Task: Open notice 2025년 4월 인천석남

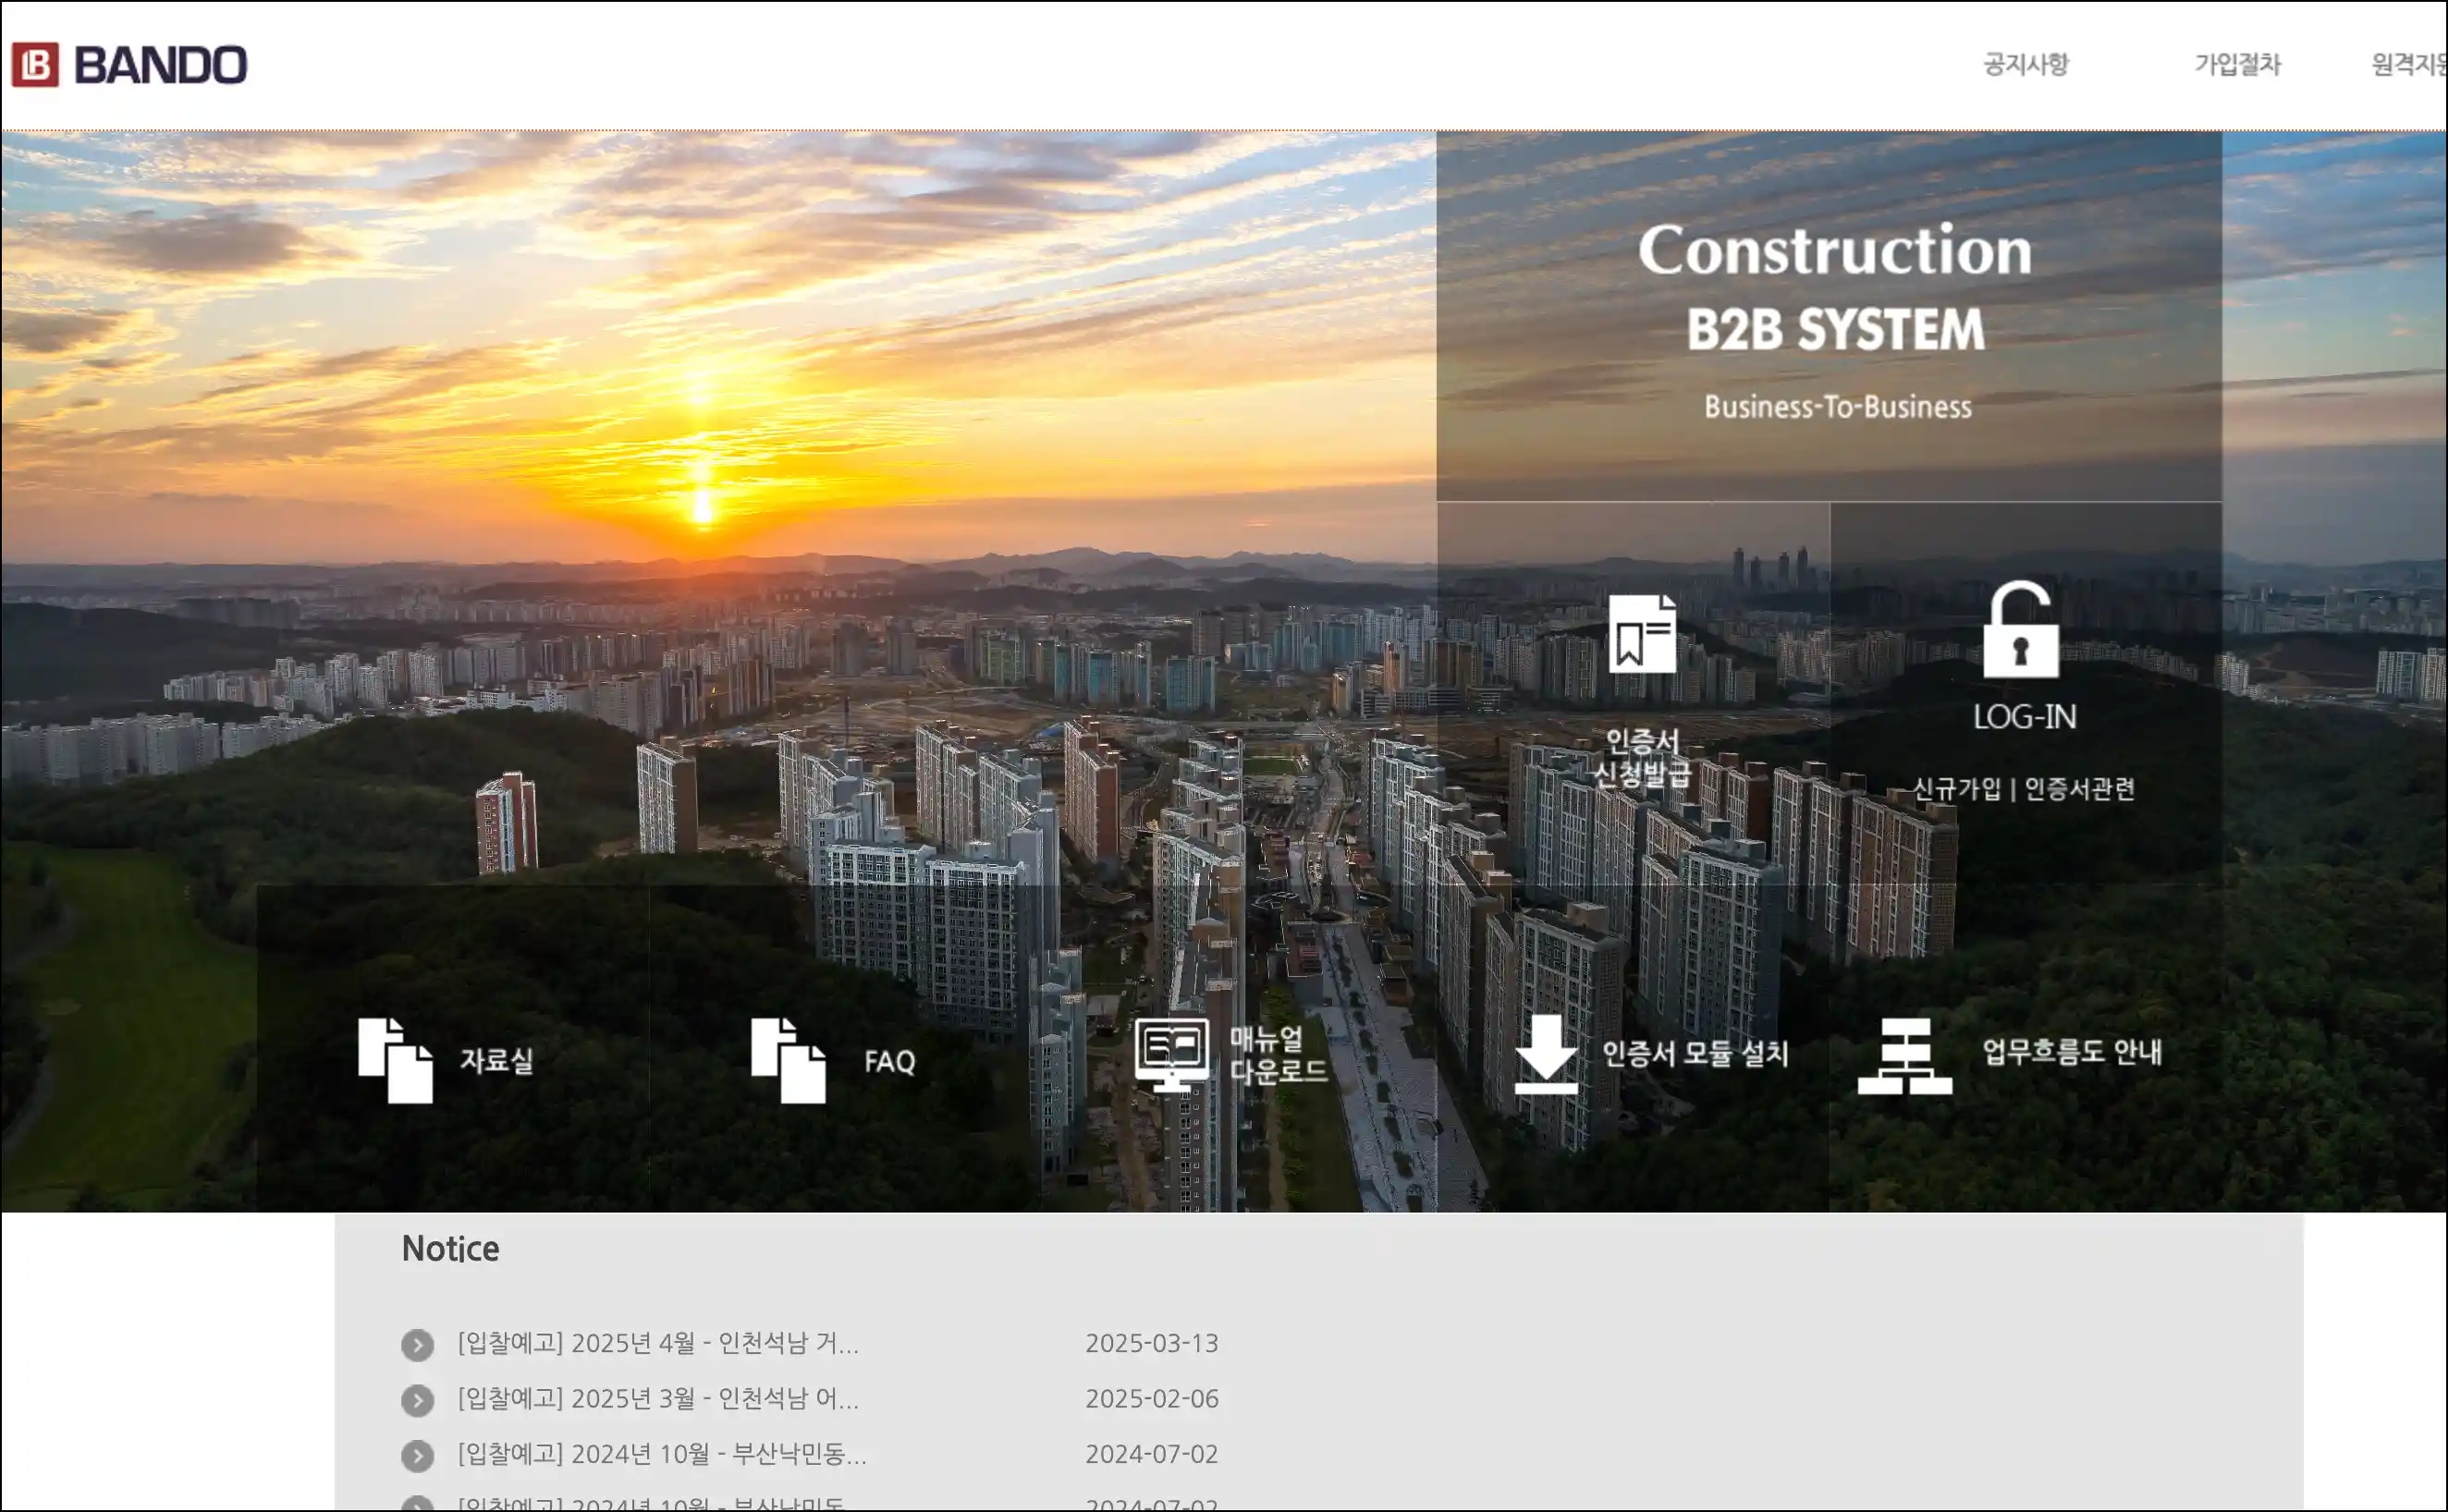Action: (x=658, y=1343)
